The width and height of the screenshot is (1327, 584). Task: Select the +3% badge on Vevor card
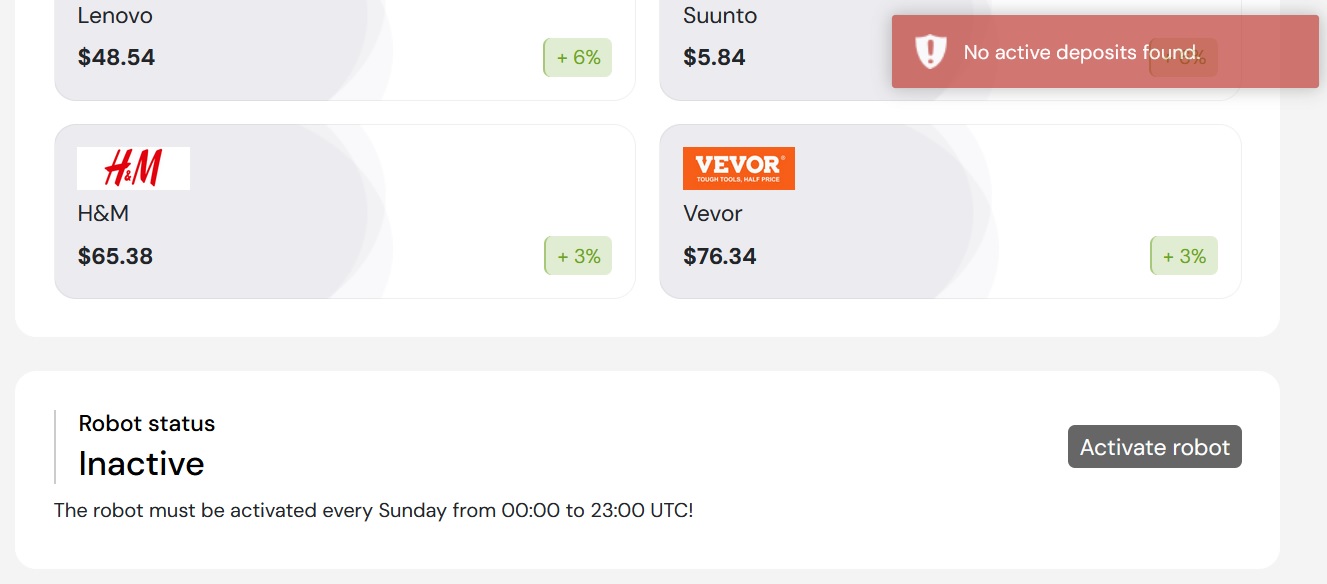(1184, 256)
